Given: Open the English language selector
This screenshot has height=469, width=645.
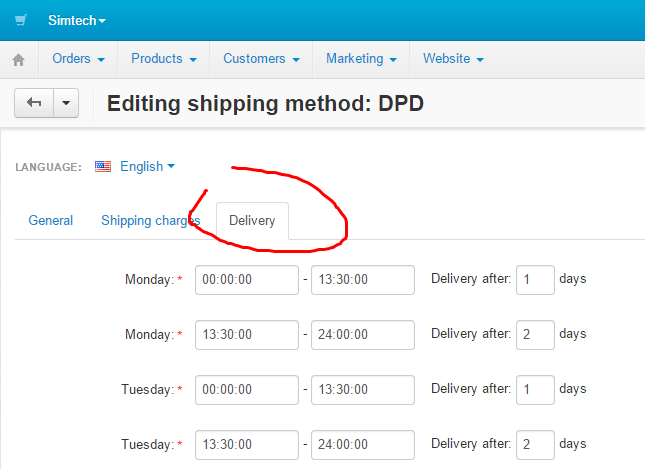Looking at the screenshot, I should click(x=147, y=167).
